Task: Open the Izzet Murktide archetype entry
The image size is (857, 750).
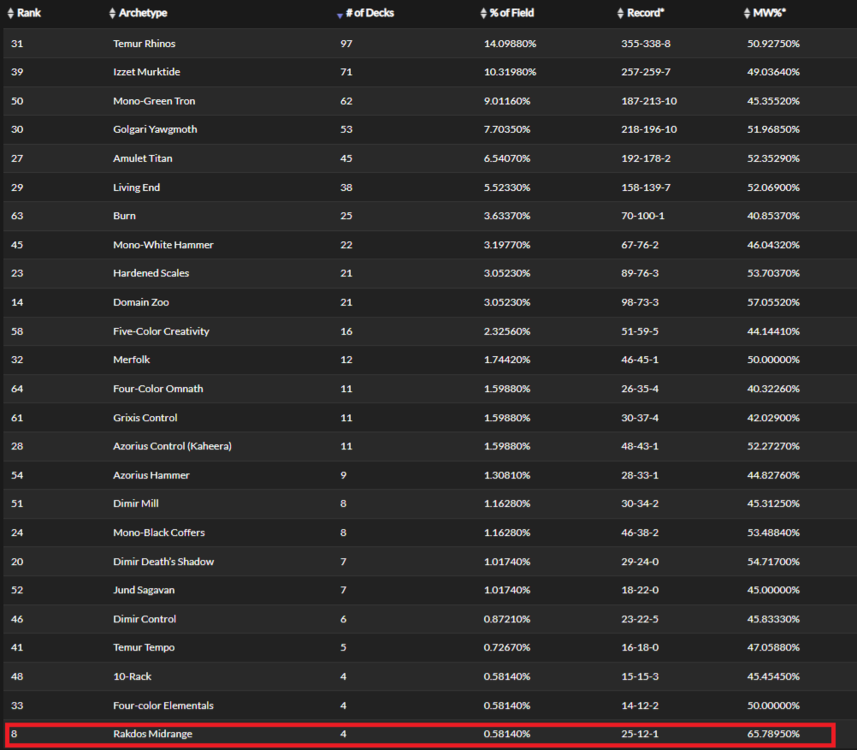Action: (x=146, y=72)
